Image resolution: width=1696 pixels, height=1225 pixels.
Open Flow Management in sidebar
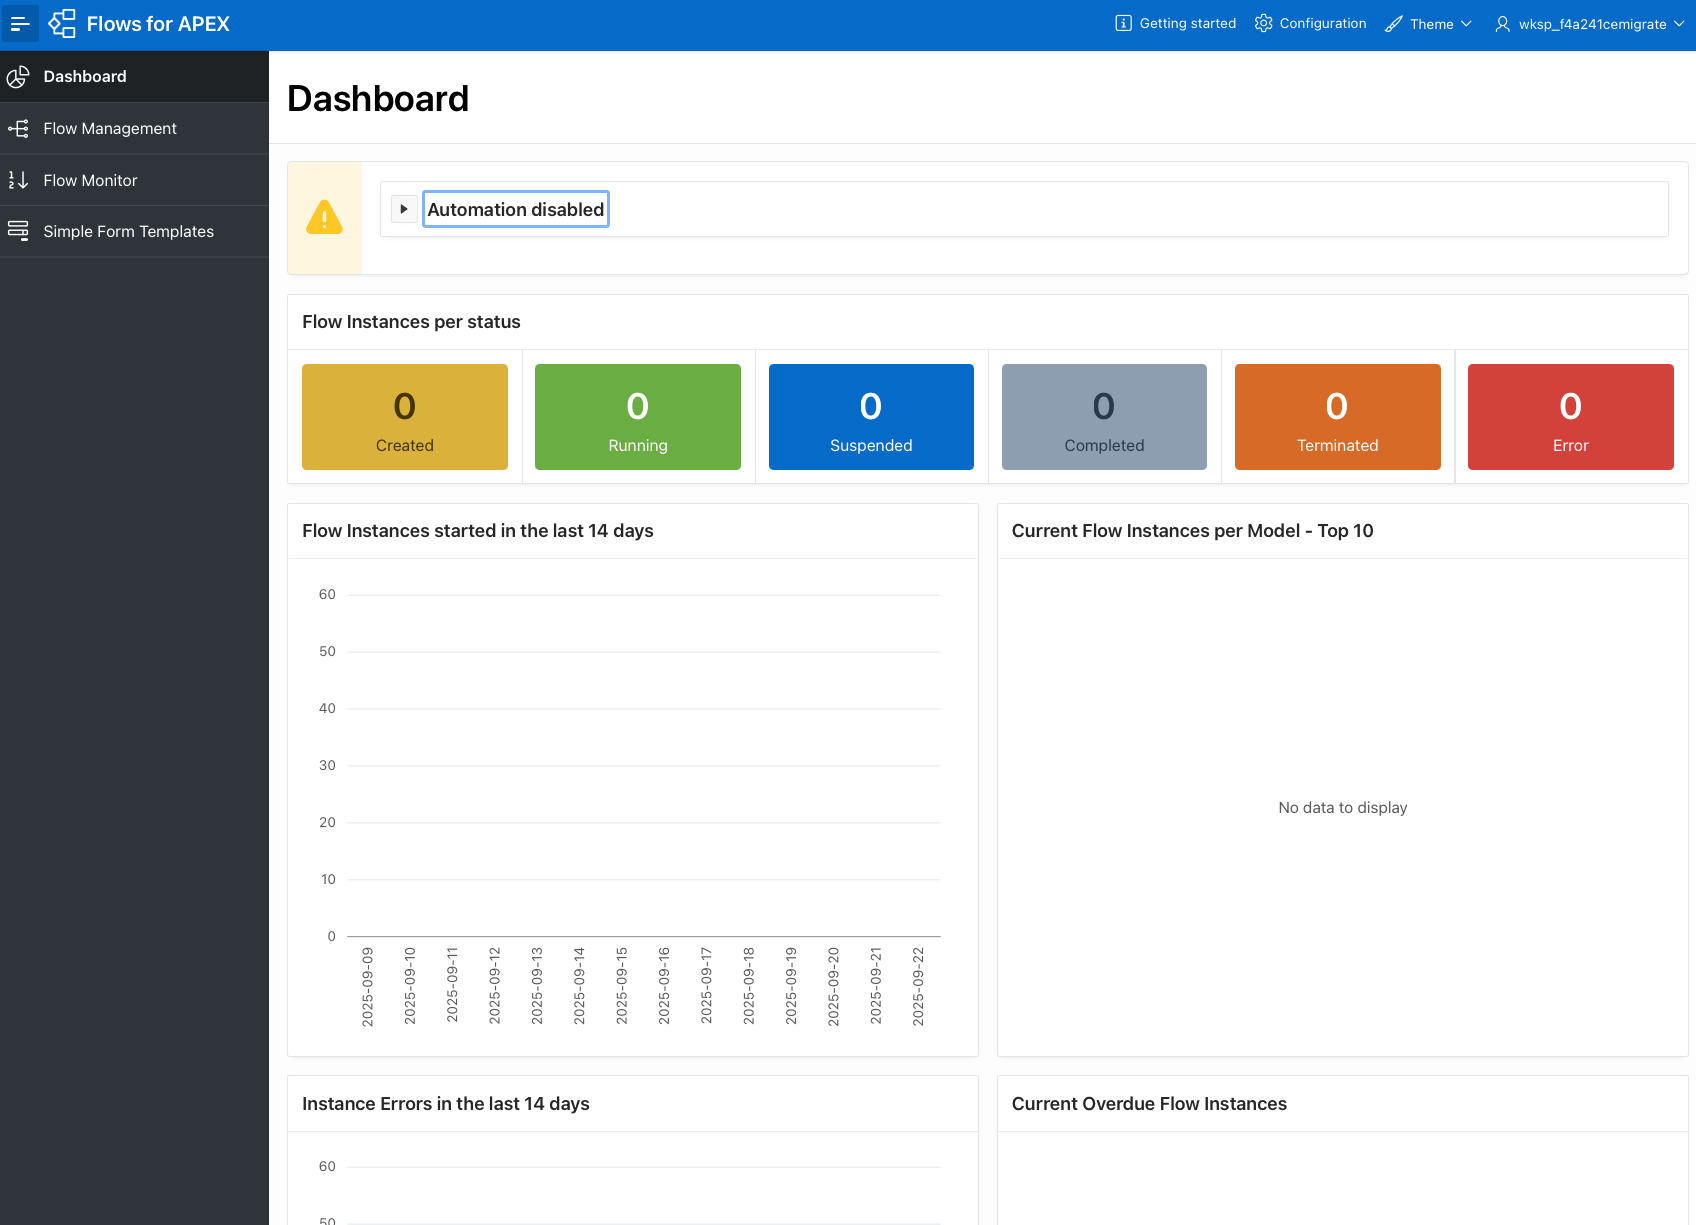click(134, 129)
